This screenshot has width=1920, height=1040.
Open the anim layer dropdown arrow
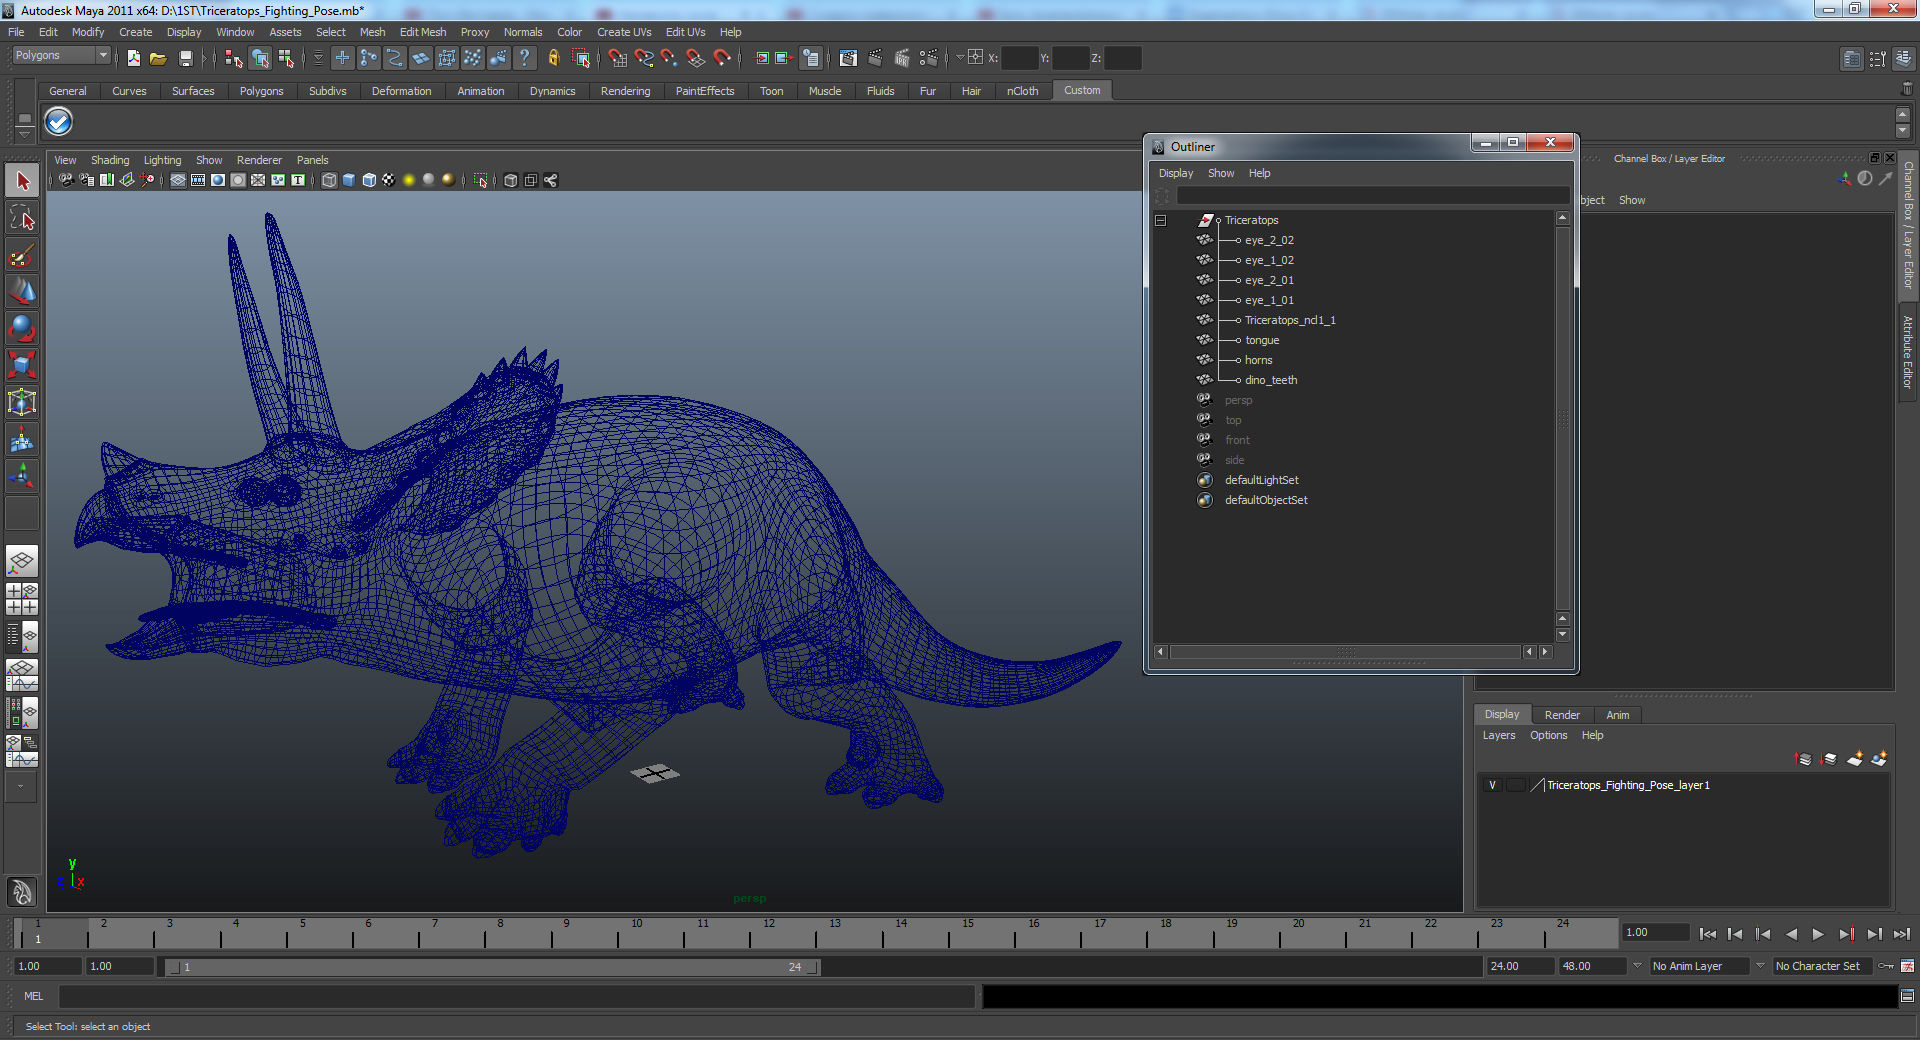(x=1637, y=966)
